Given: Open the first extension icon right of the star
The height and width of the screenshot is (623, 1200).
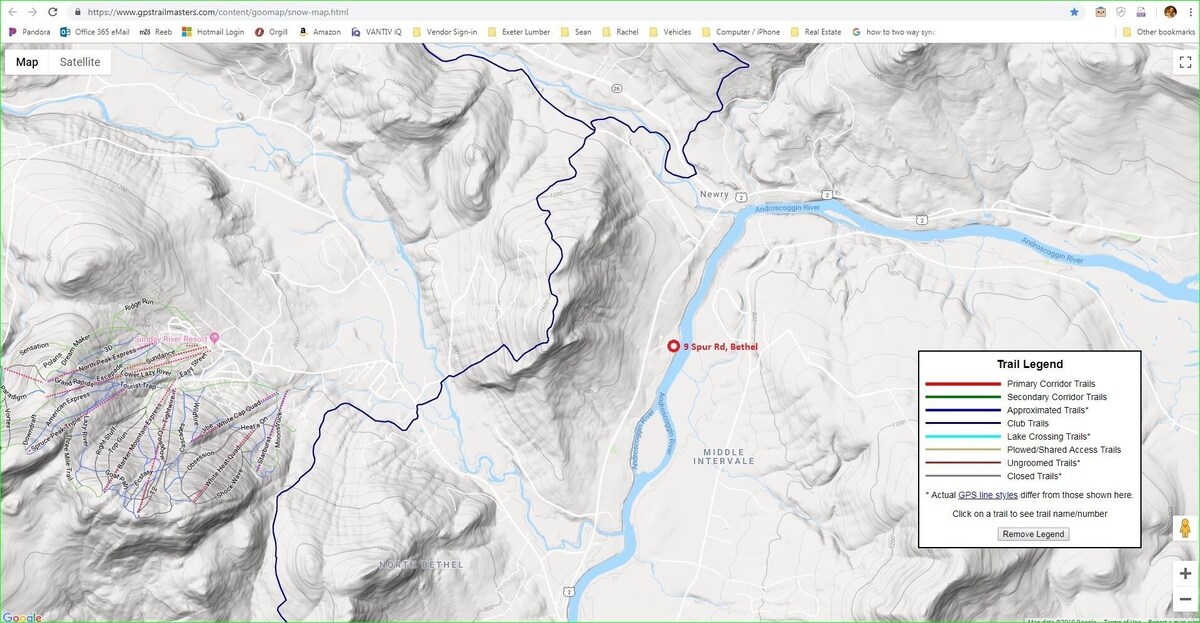Looking at the screenshot, I should tap(1100, 12).
